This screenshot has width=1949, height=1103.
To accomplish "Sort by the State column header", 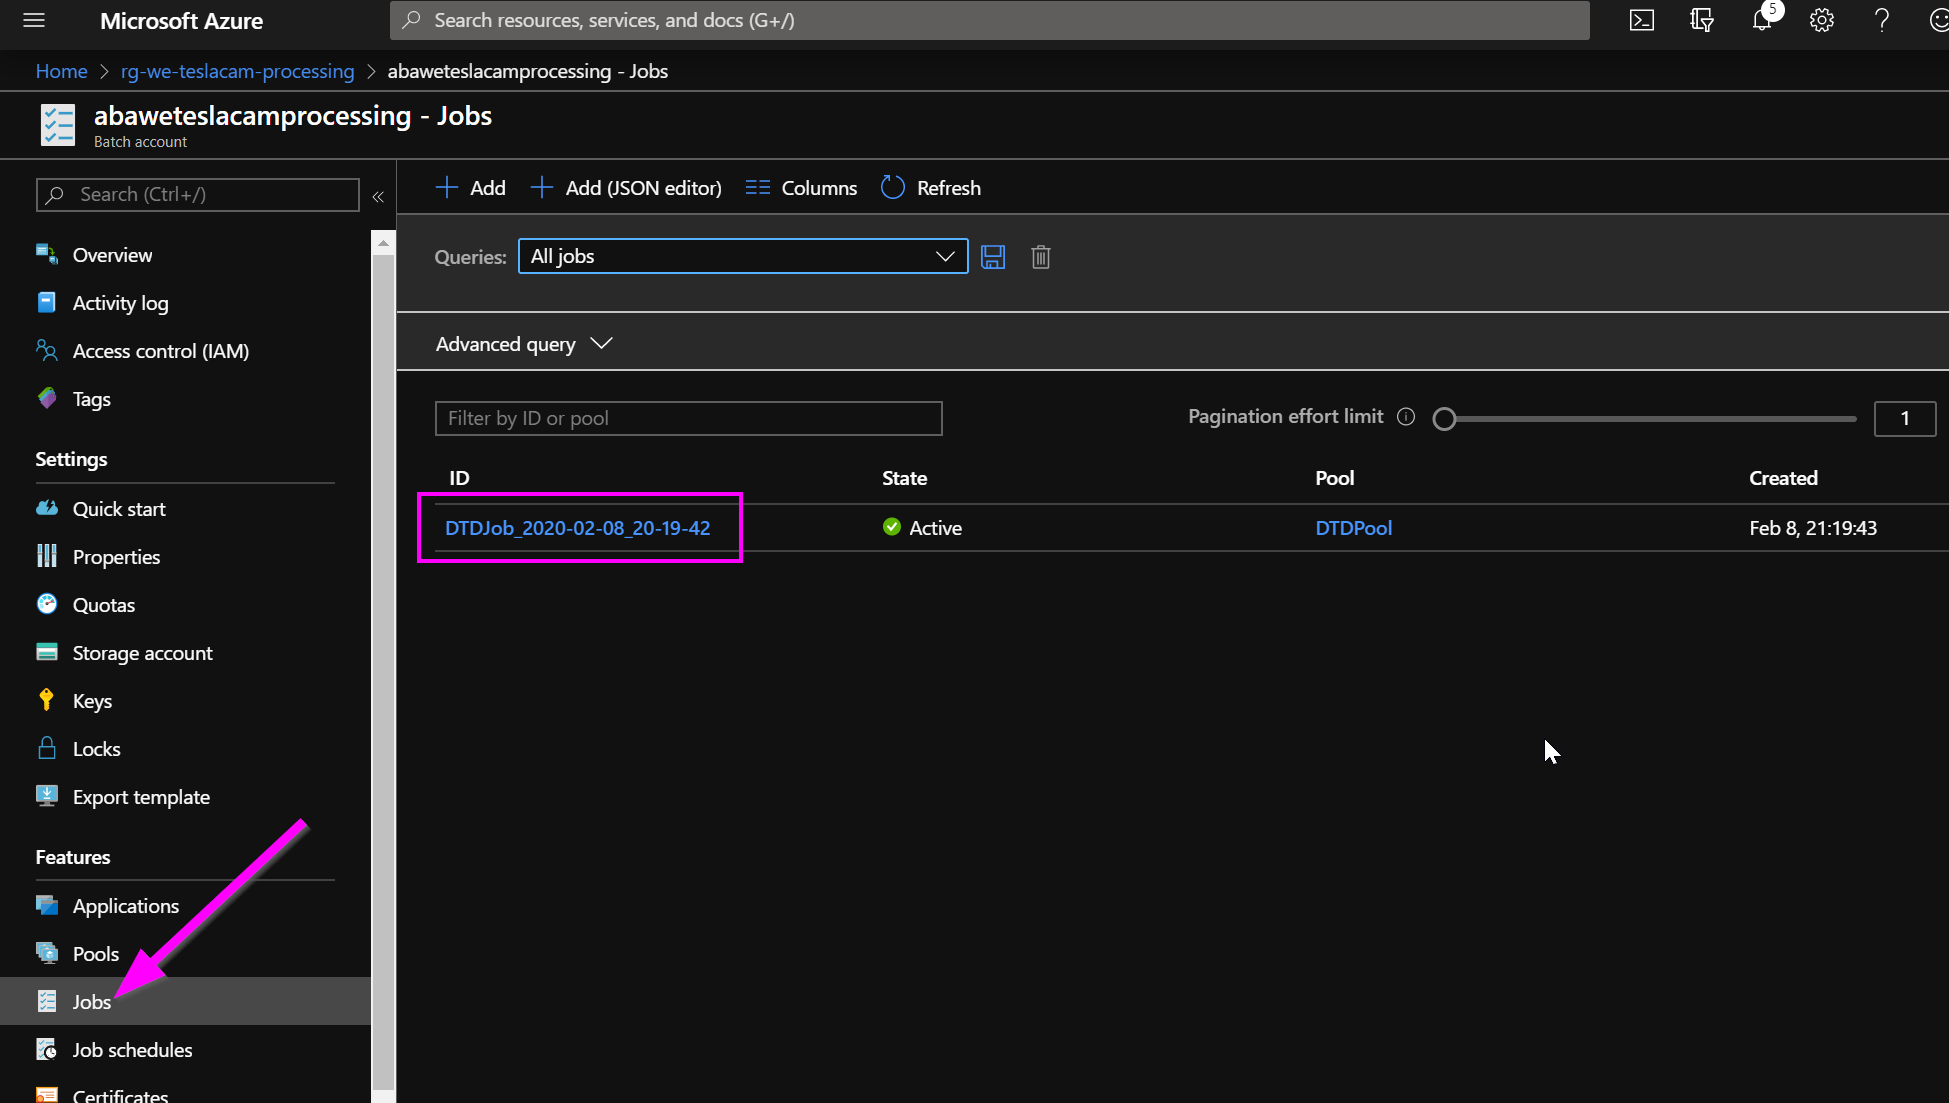I will 904,478.
